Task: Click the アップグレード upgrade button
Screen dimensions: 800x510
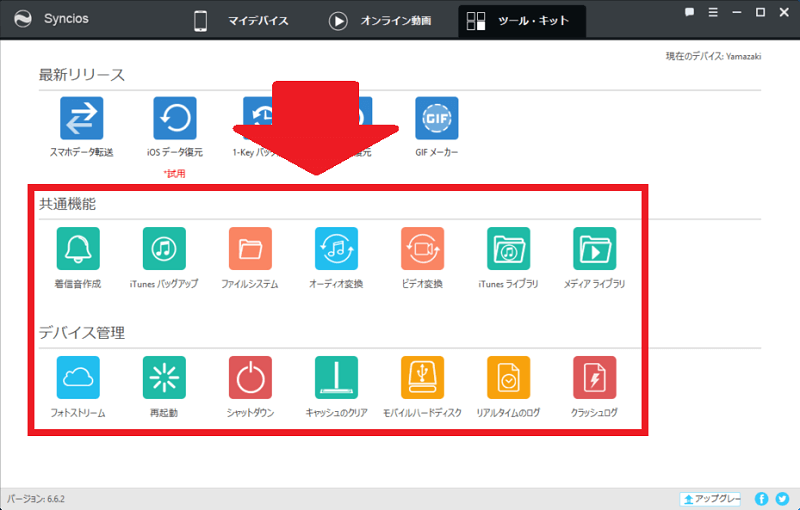Action: [x=710, y=499]
